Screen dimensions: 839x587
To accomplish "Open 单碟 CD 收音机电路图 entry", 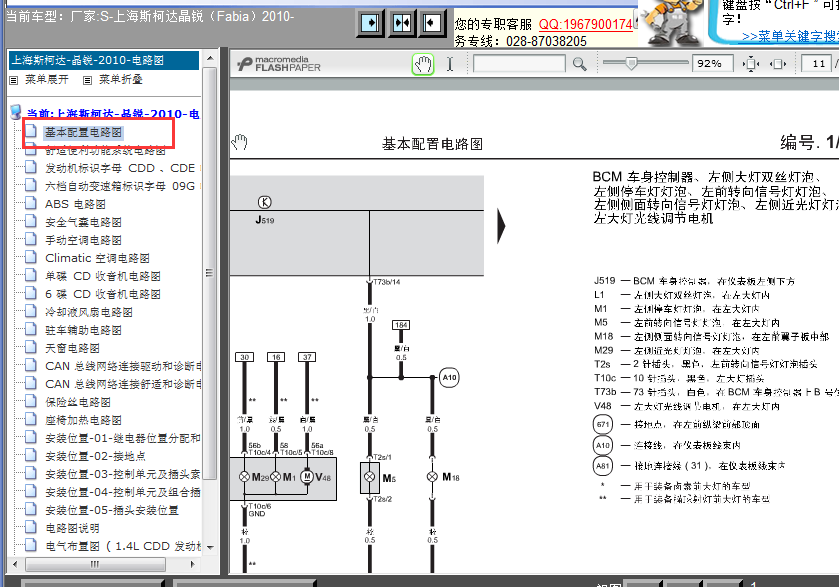I will coord(103,276).
